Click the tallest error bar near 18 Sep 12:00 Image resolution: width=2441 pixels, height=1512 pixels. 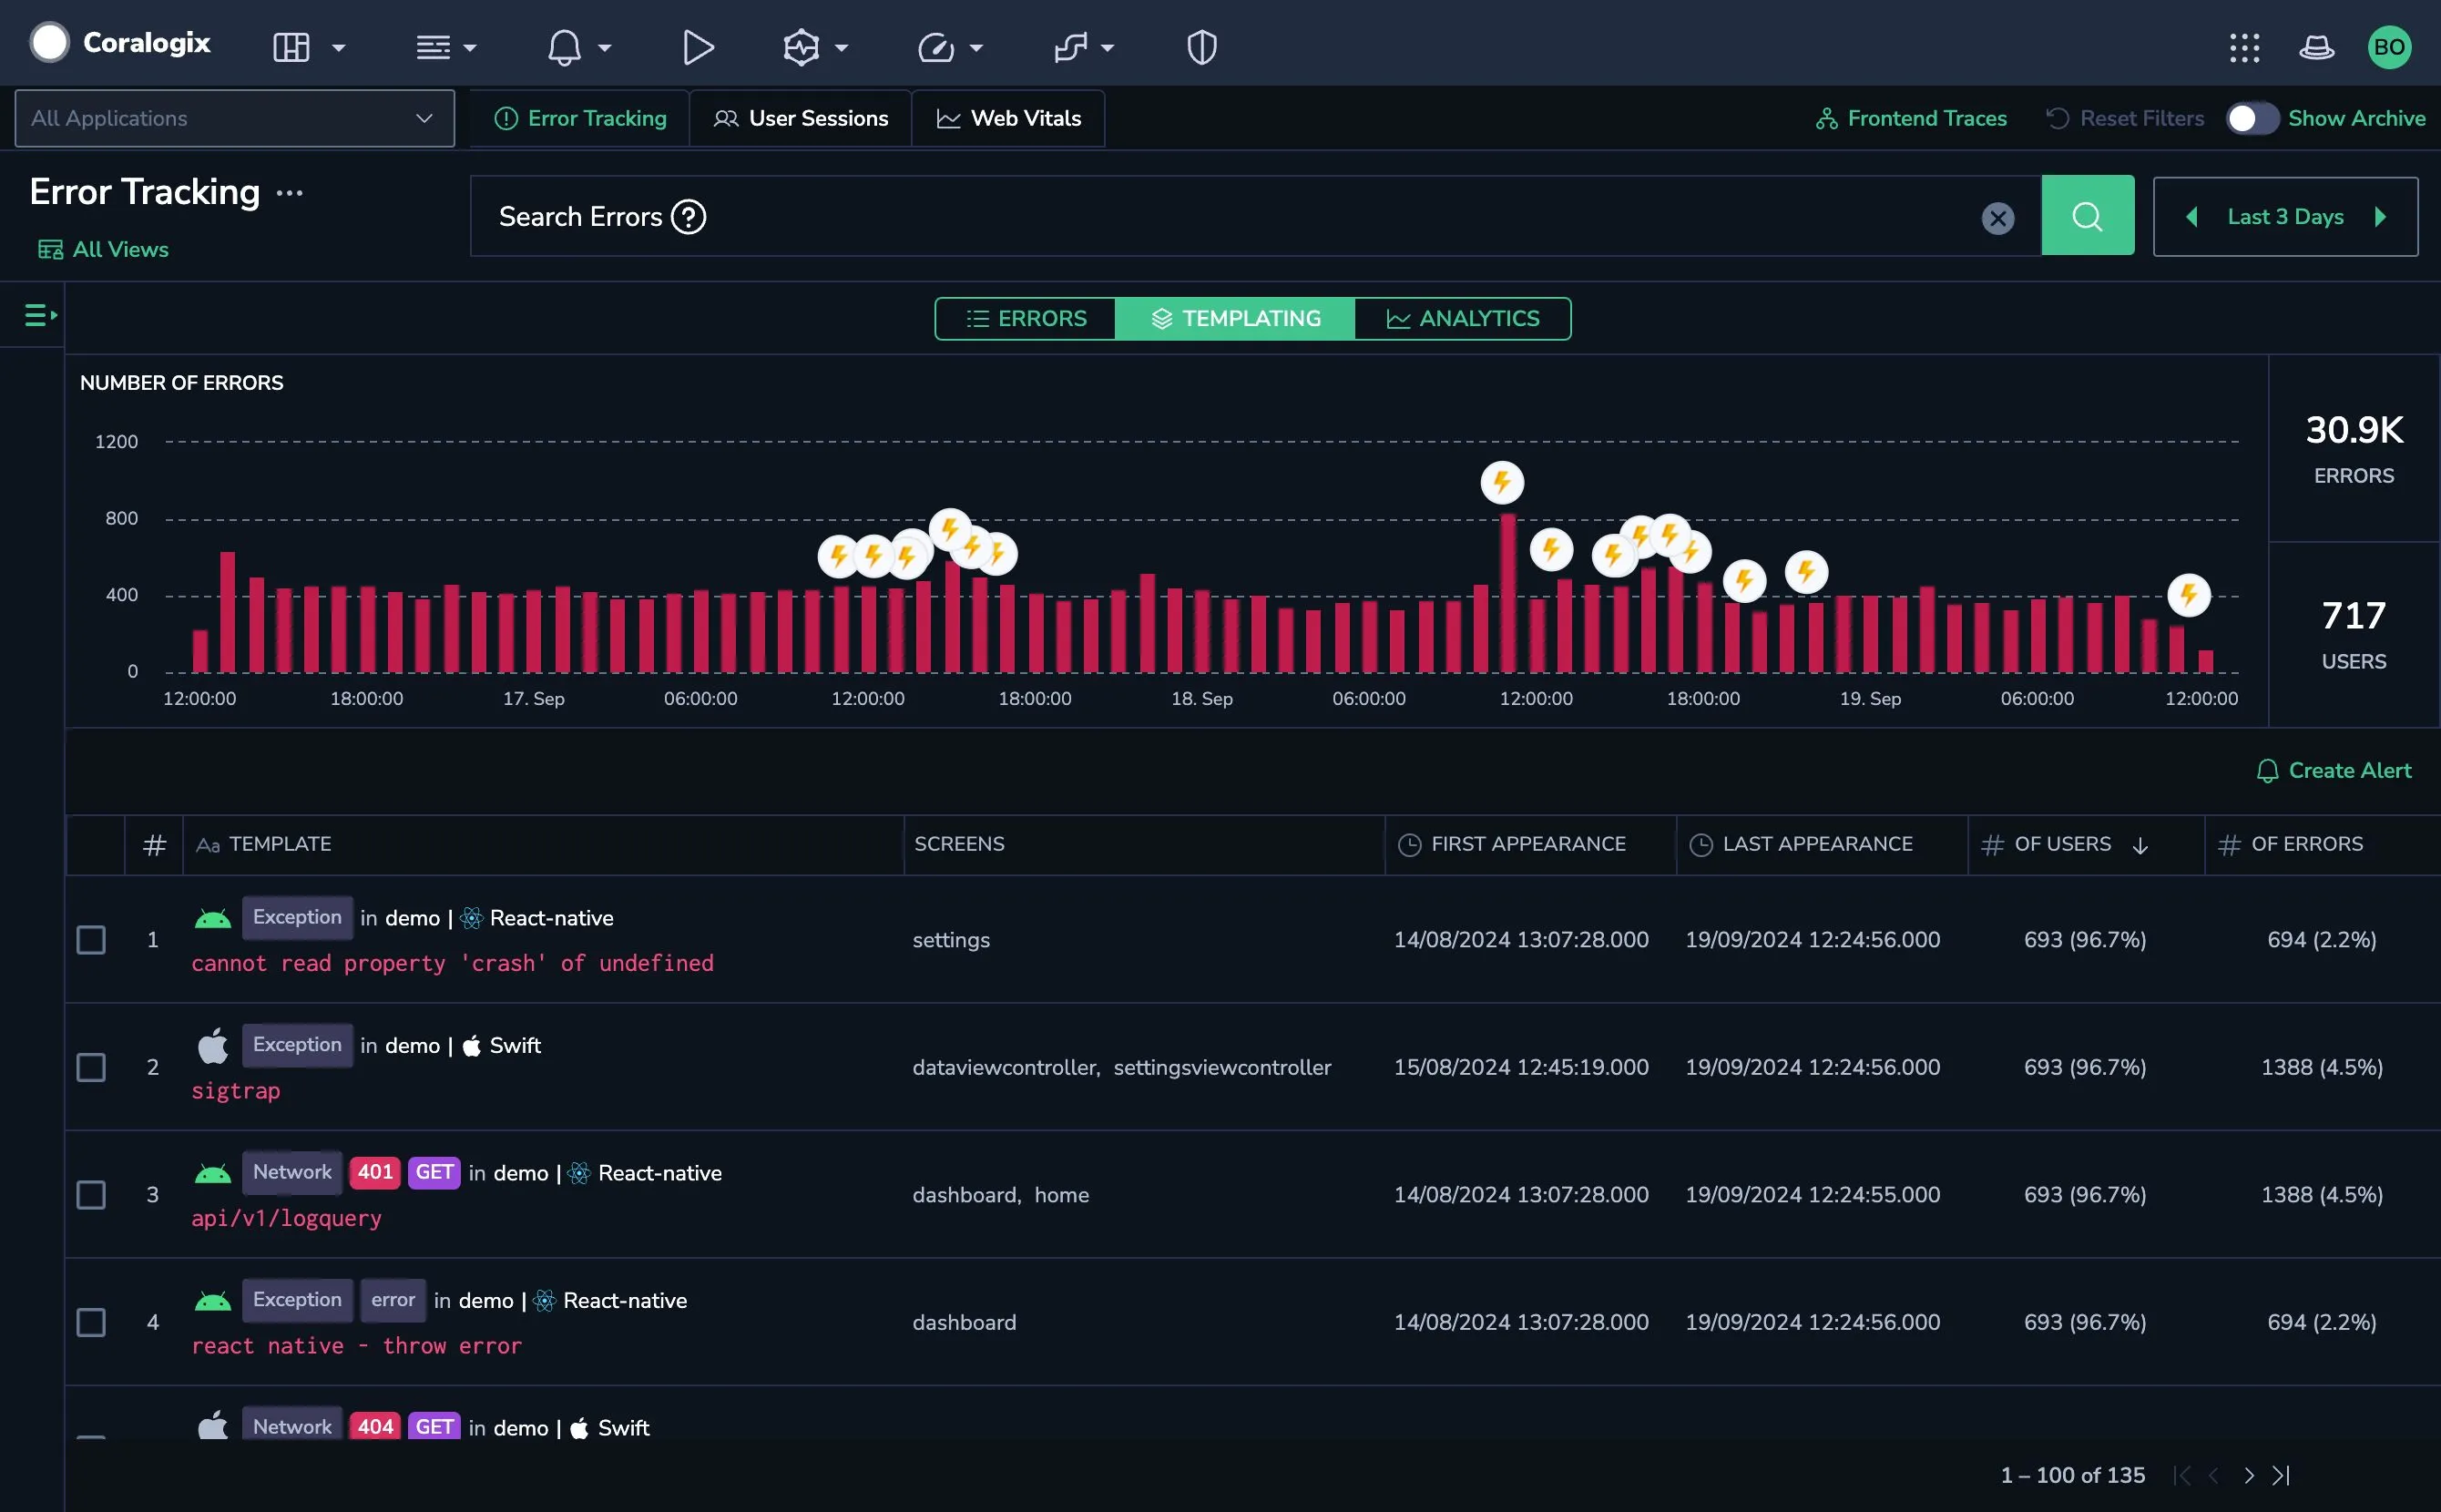[1507, 593]
